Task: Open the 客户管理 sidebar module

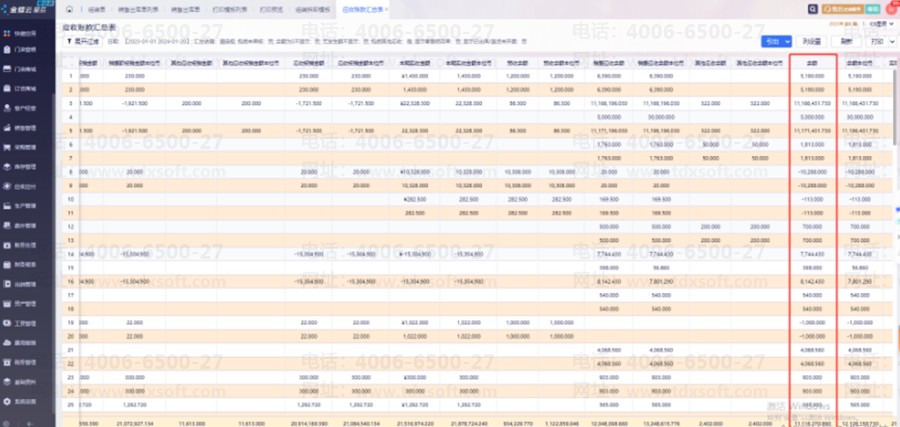Action: [x=26, y=108]
